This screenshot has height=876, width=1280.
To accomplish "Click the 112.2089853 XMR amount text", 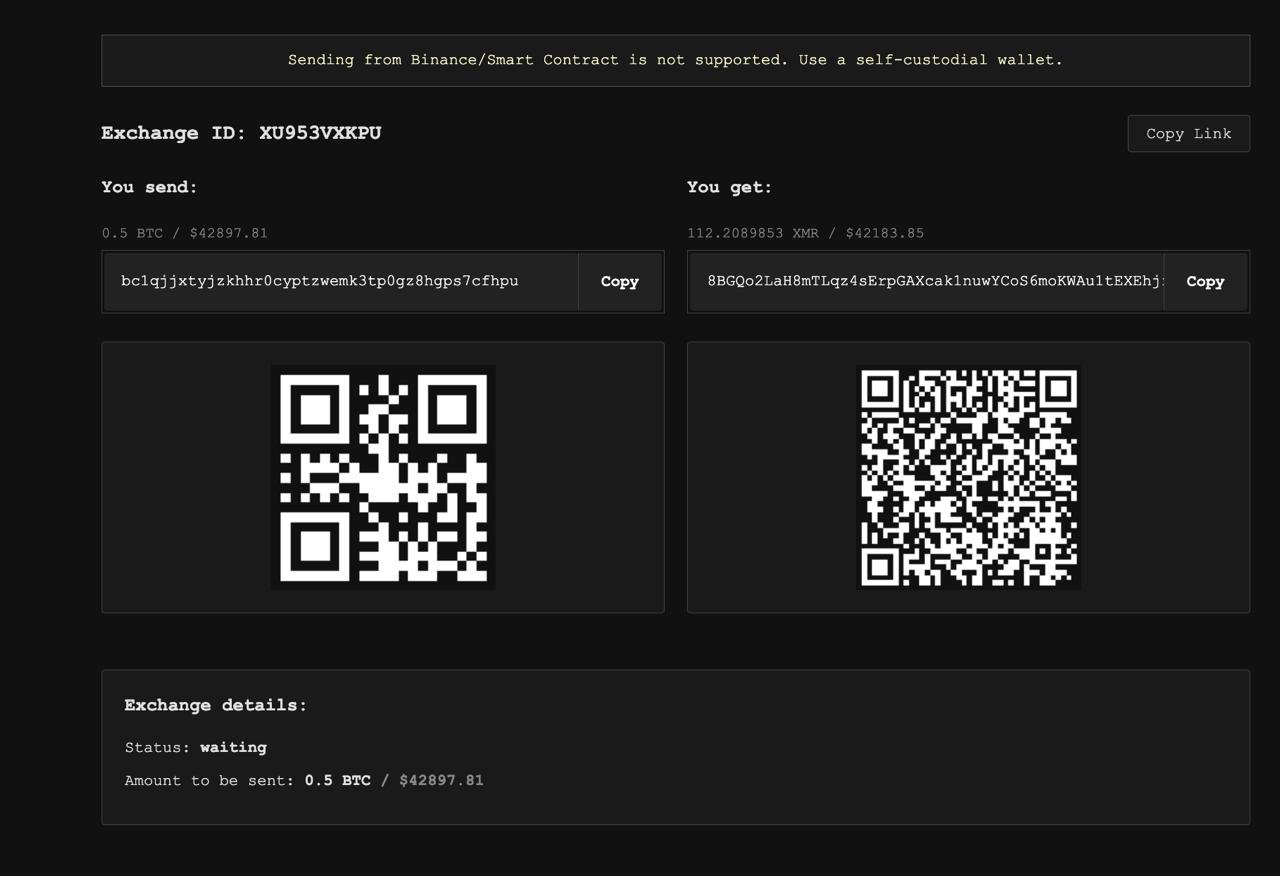I will (x=752, y=233).
